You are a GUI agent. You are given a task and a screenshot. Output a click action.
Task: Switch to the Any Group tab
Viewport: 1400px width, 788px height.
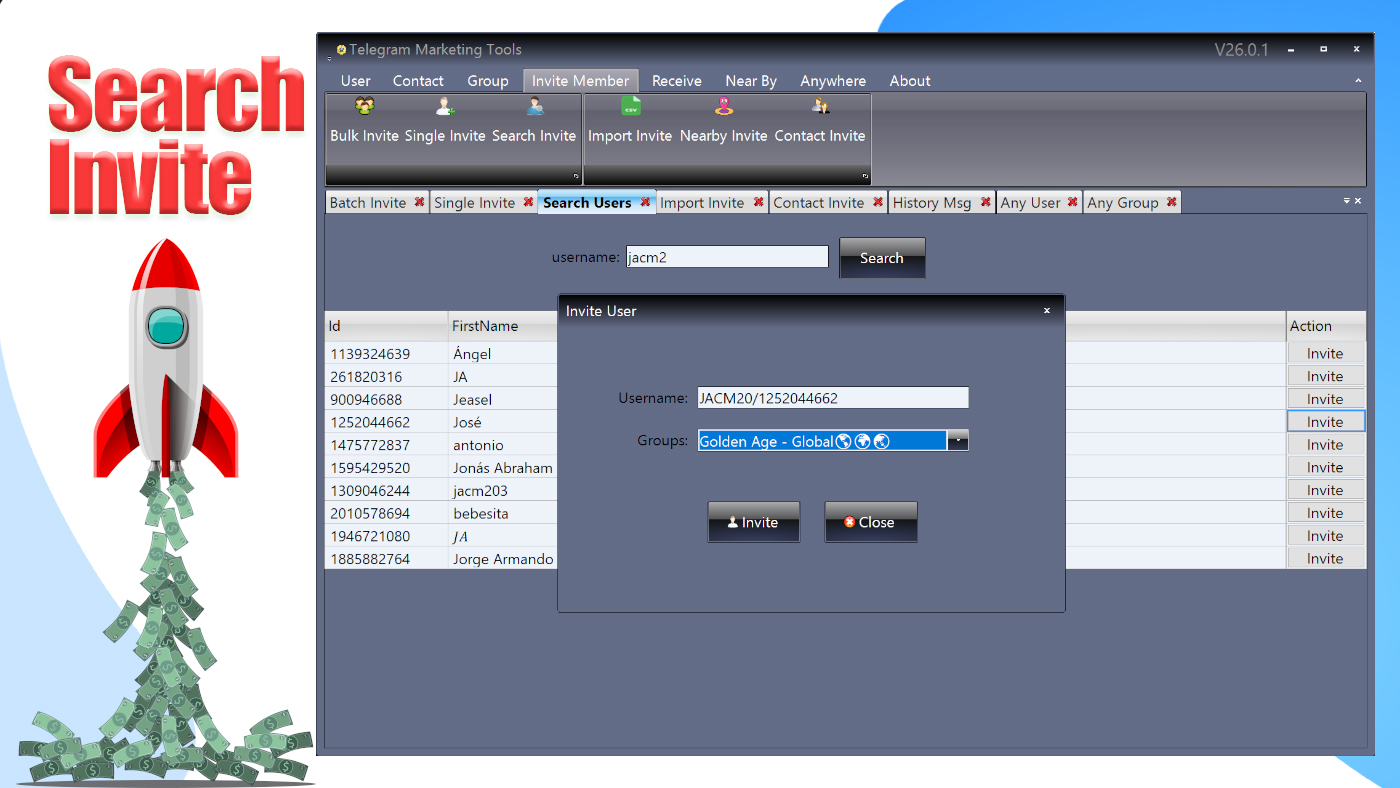point(1122,202)
